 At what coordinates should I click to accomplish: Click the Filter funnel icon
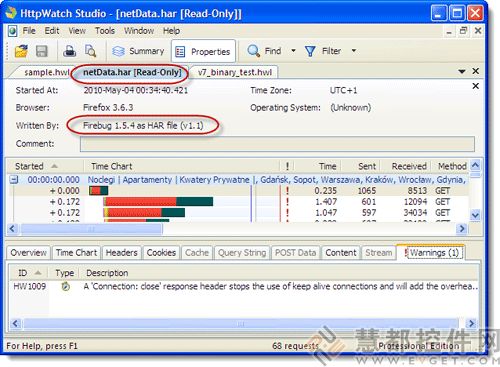(x=310, y=51)
